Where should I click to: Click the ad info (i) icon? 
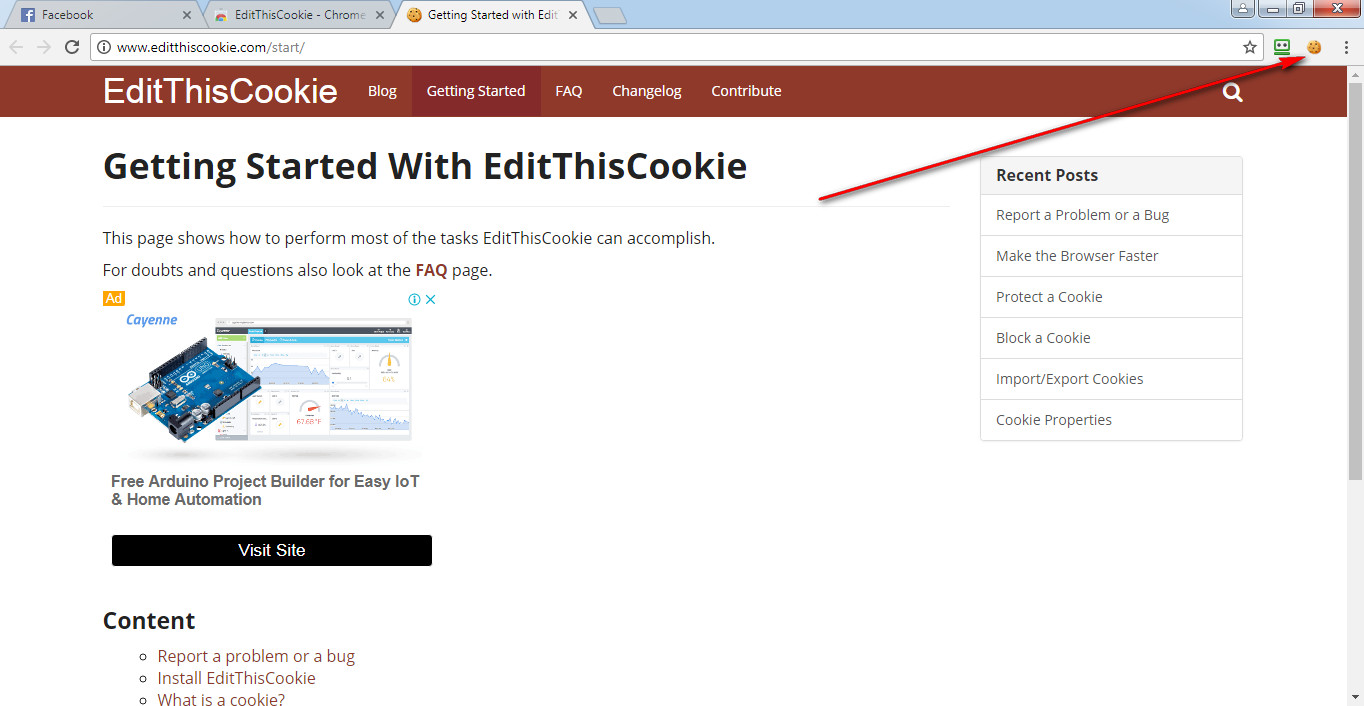pyautogui.click(x=414, y=299)
